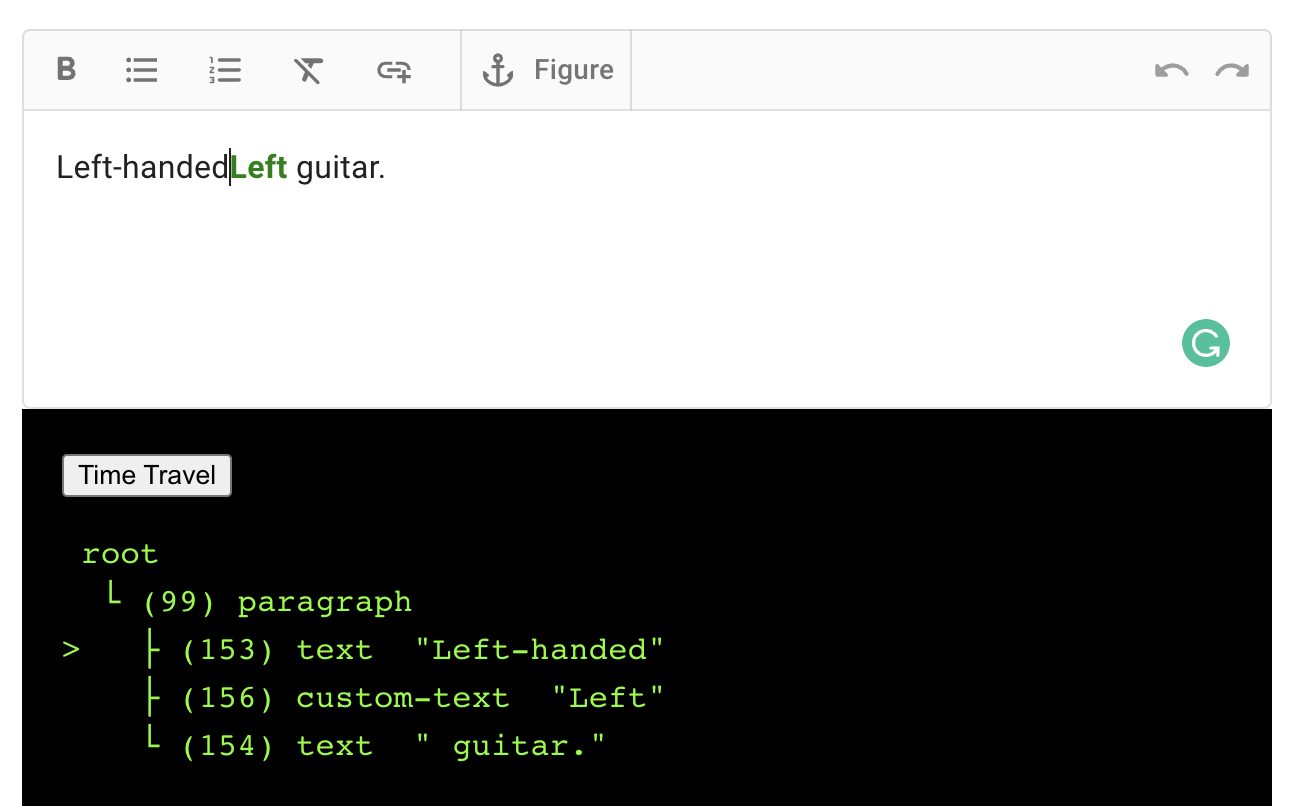Click the ">" marker beside the selected node
Viewport: 1304px width, 806px height.
coord(70,649)
